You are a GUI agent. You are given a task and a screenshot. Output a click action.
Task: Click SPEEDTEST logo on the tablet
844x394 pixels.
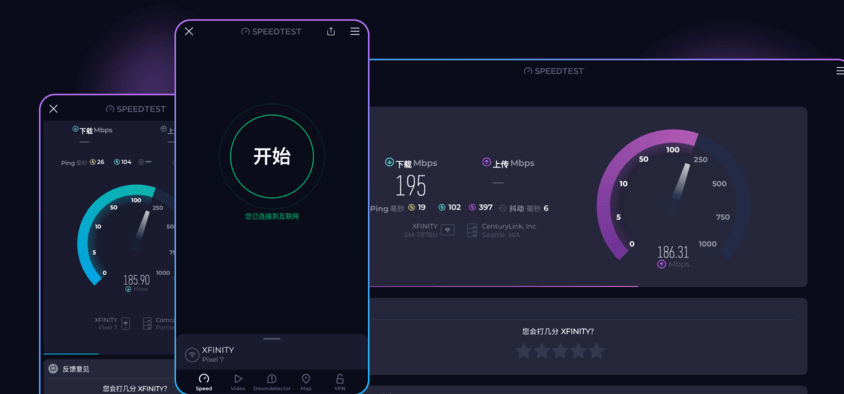[x=553, y=71]
